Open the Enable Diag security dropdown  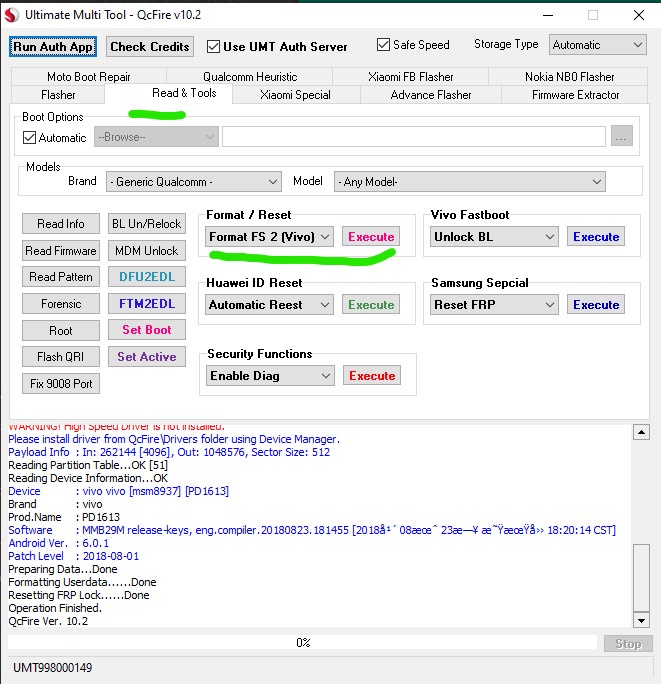[x=270, y=376]
